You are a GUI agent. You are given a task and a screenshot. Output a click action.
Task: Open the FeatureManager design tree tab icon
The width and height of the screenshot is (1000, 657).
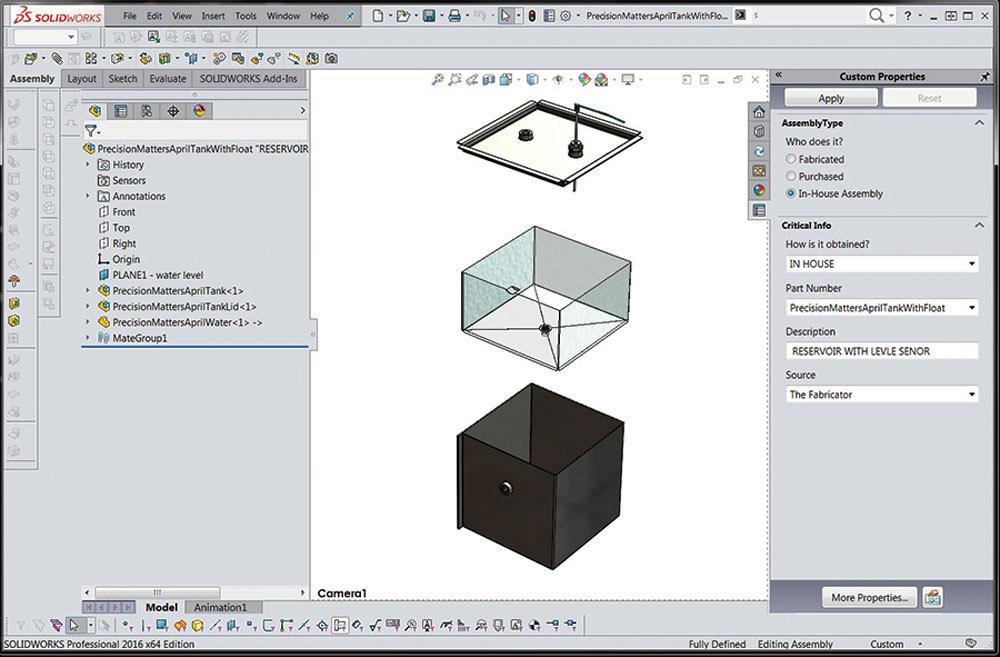click(95, 111)
